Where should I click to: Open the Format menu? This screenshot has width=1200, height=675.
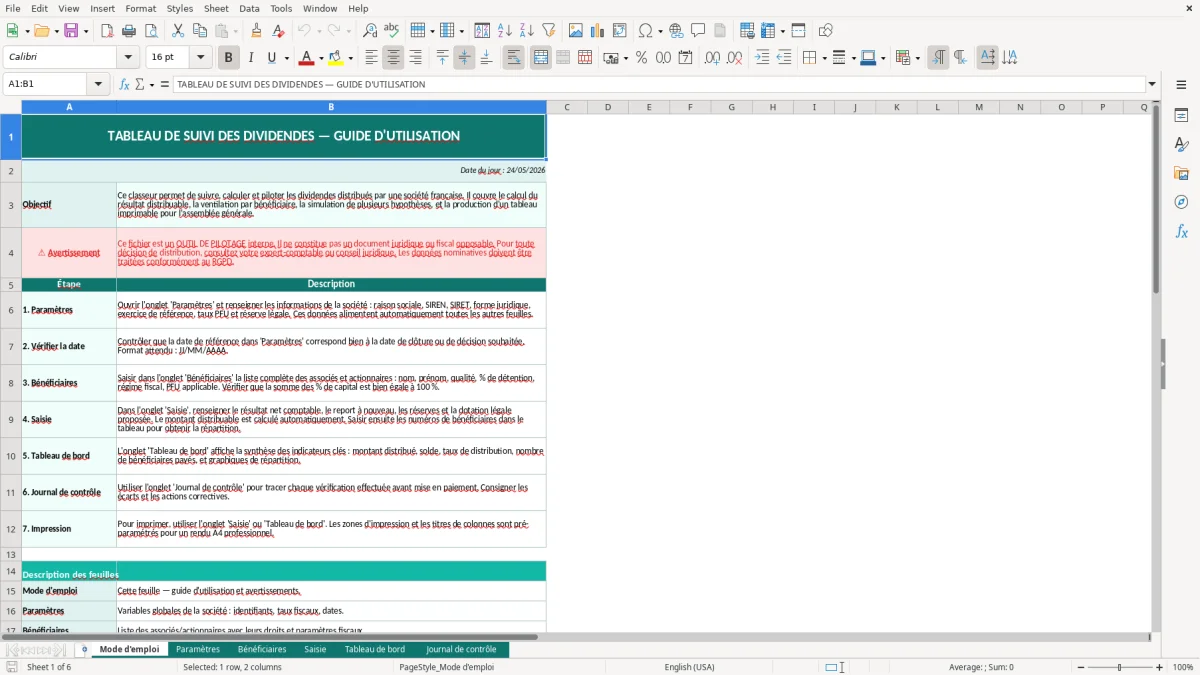(140, 8)
